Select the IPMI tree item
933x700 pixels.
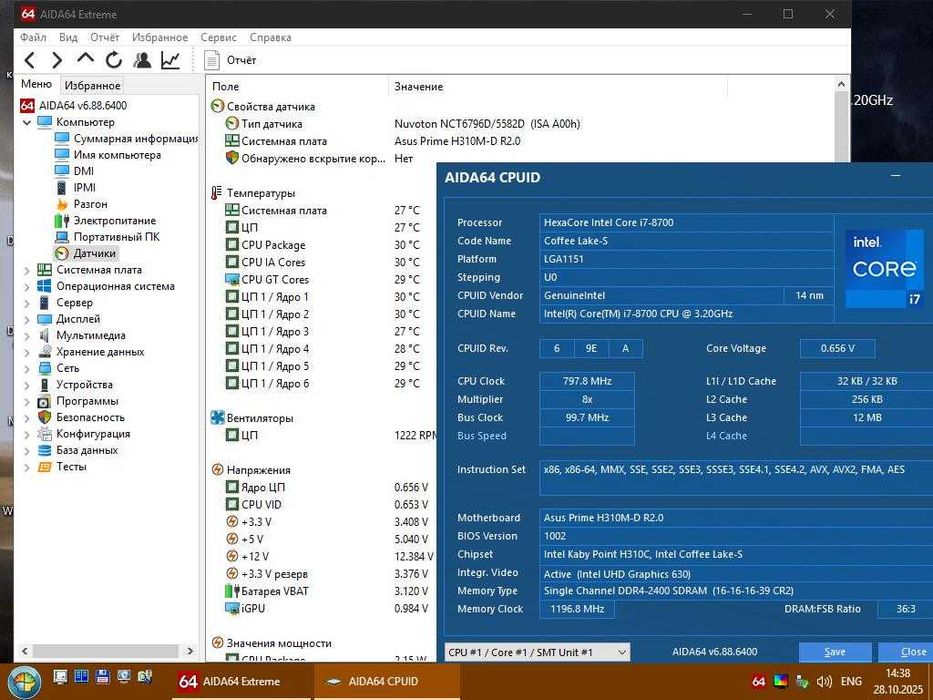75,188
